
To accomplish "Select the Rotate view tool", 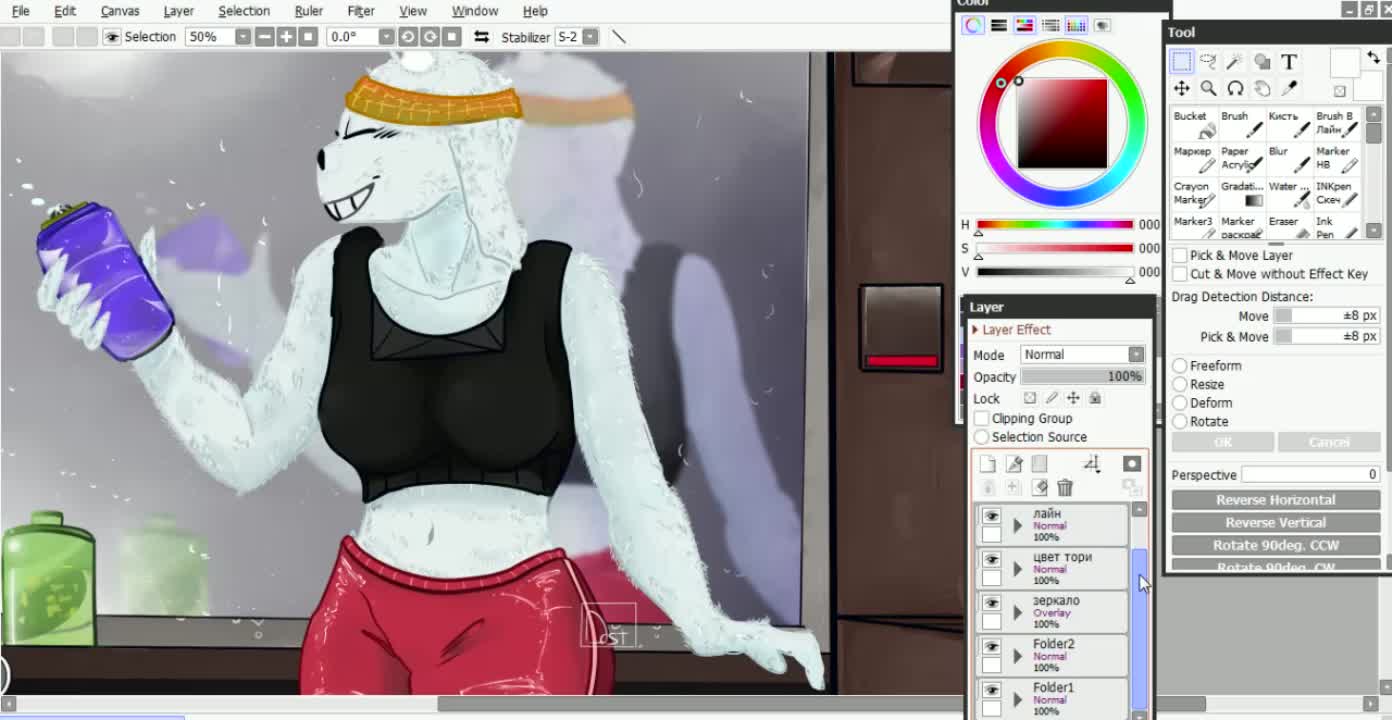I will pos(1235,89).
